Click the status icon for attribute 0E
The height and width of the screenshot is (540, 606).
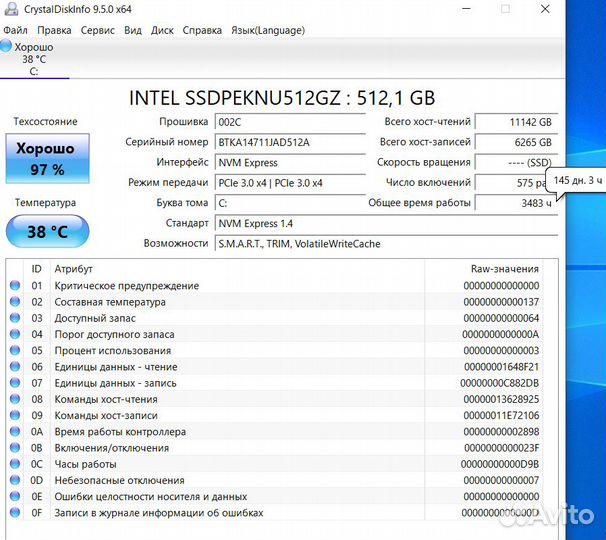[x=15, y=496]
